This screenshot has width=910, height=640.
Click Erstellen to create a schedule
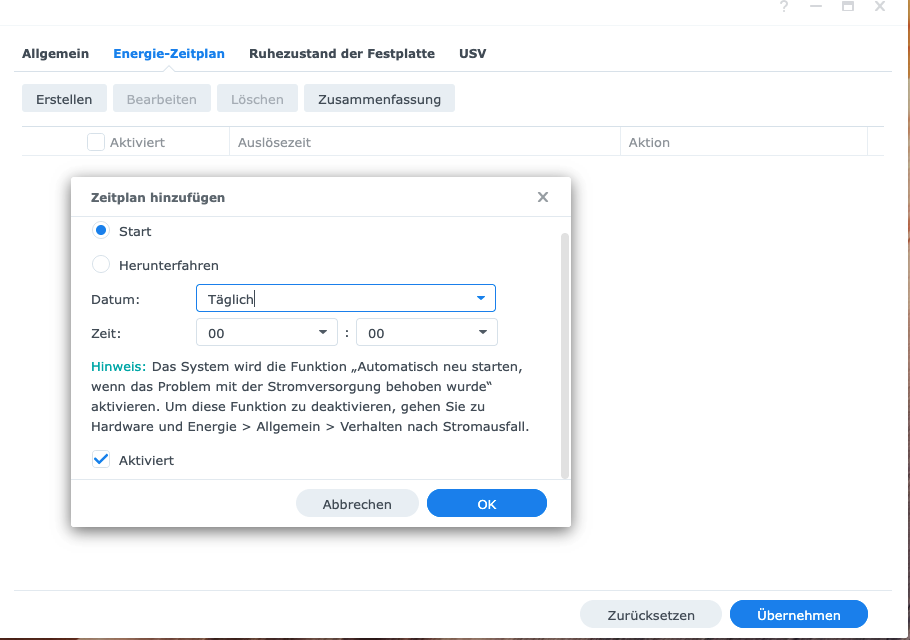64,99
